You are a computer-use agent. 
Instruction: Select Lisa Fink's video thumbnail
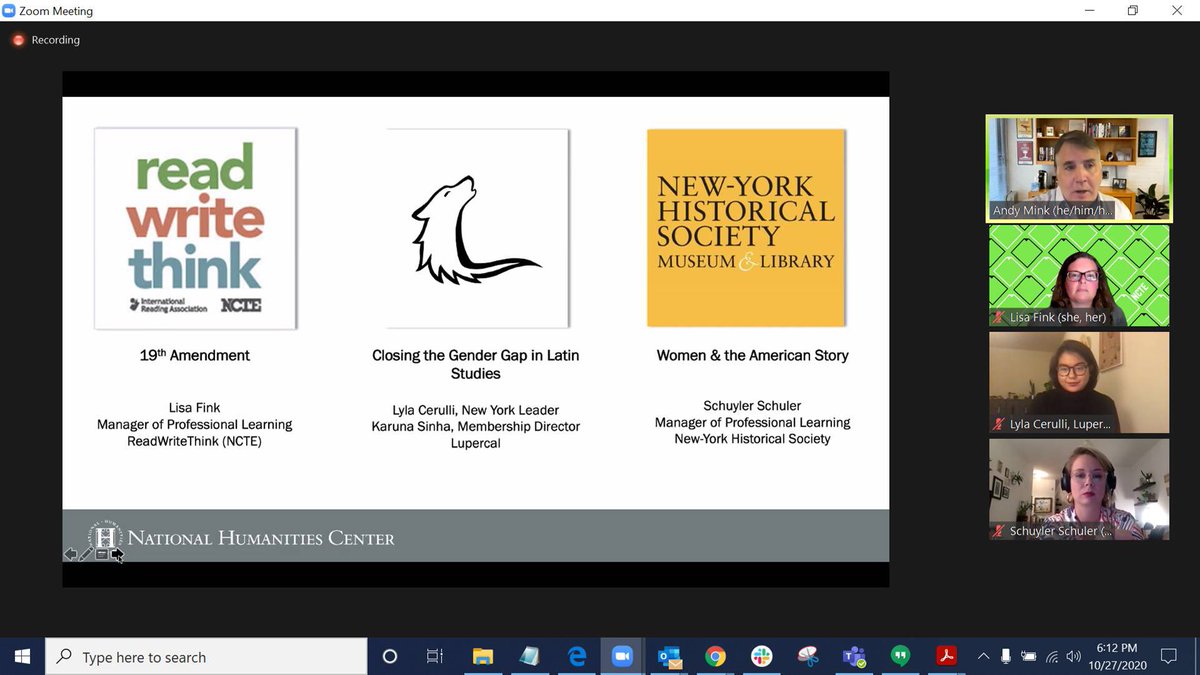pos(1079,275)
